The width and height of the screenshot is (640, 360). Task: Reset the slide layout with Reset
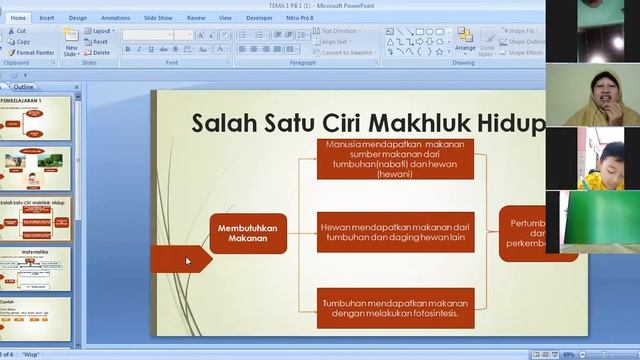(x=96, y=42)
